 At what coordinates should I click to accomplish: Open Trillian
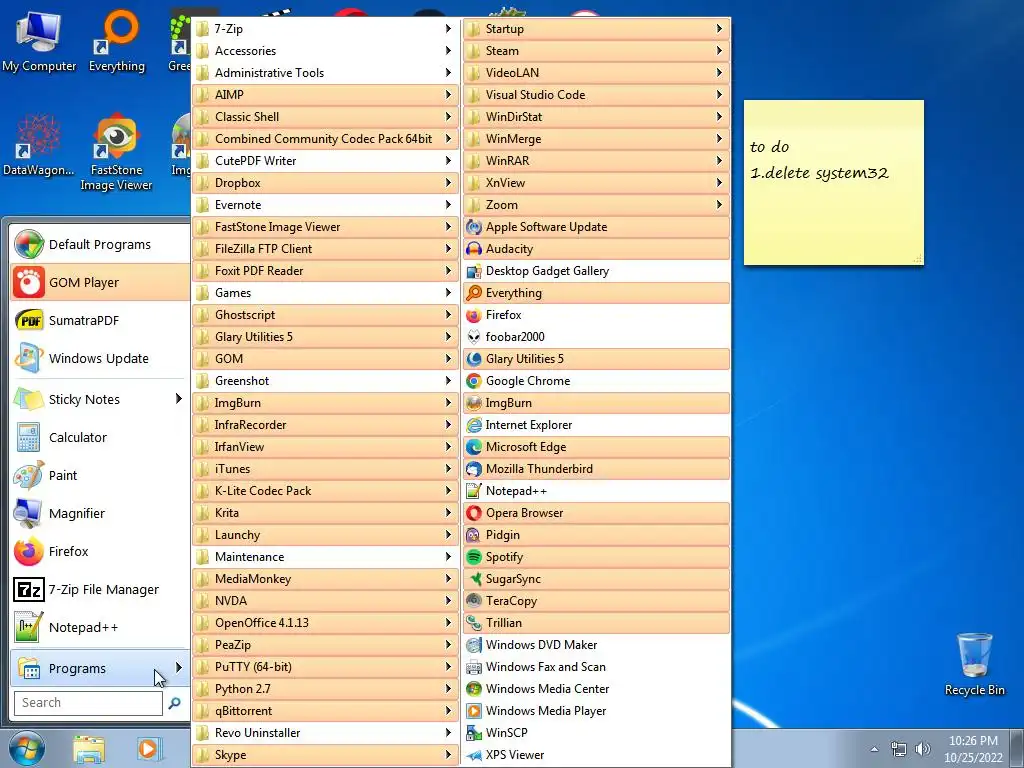click(596, 623)
